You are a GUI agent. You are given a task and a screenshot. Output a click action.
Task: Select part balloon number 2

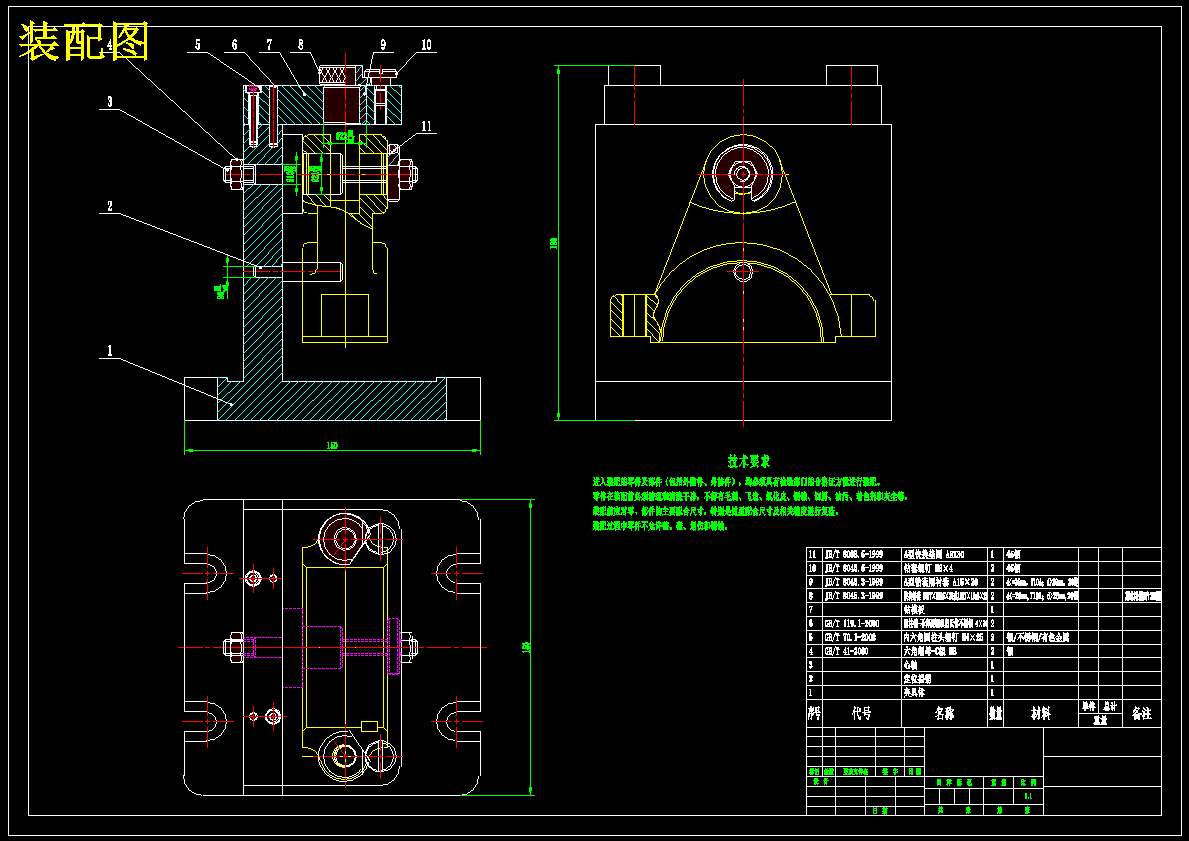pos(110,206)
